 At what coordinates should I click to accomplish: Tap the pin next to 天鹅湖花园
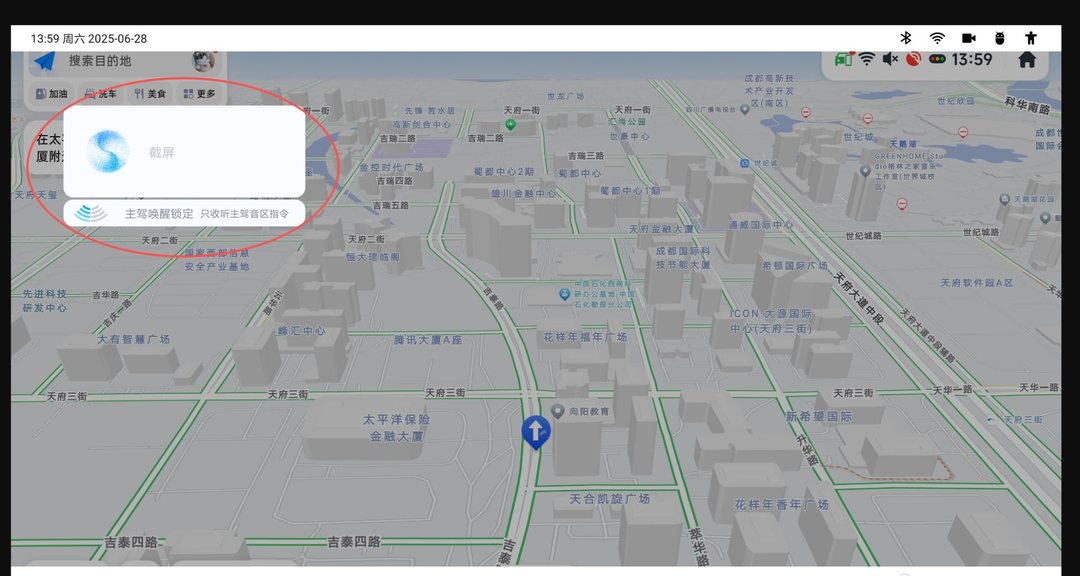[1004, 199]
